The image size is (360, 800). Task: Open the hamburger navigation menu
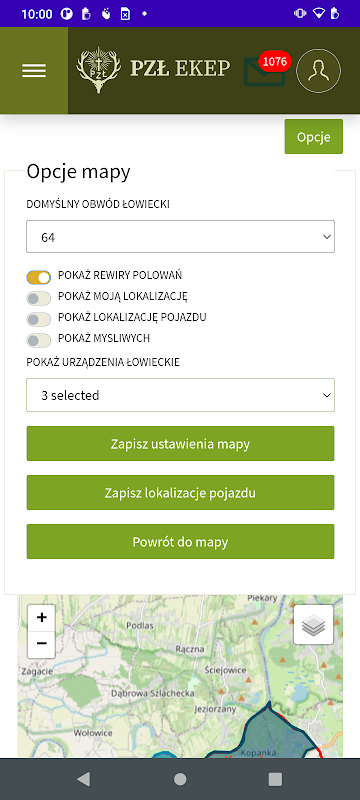pos(34,70)
